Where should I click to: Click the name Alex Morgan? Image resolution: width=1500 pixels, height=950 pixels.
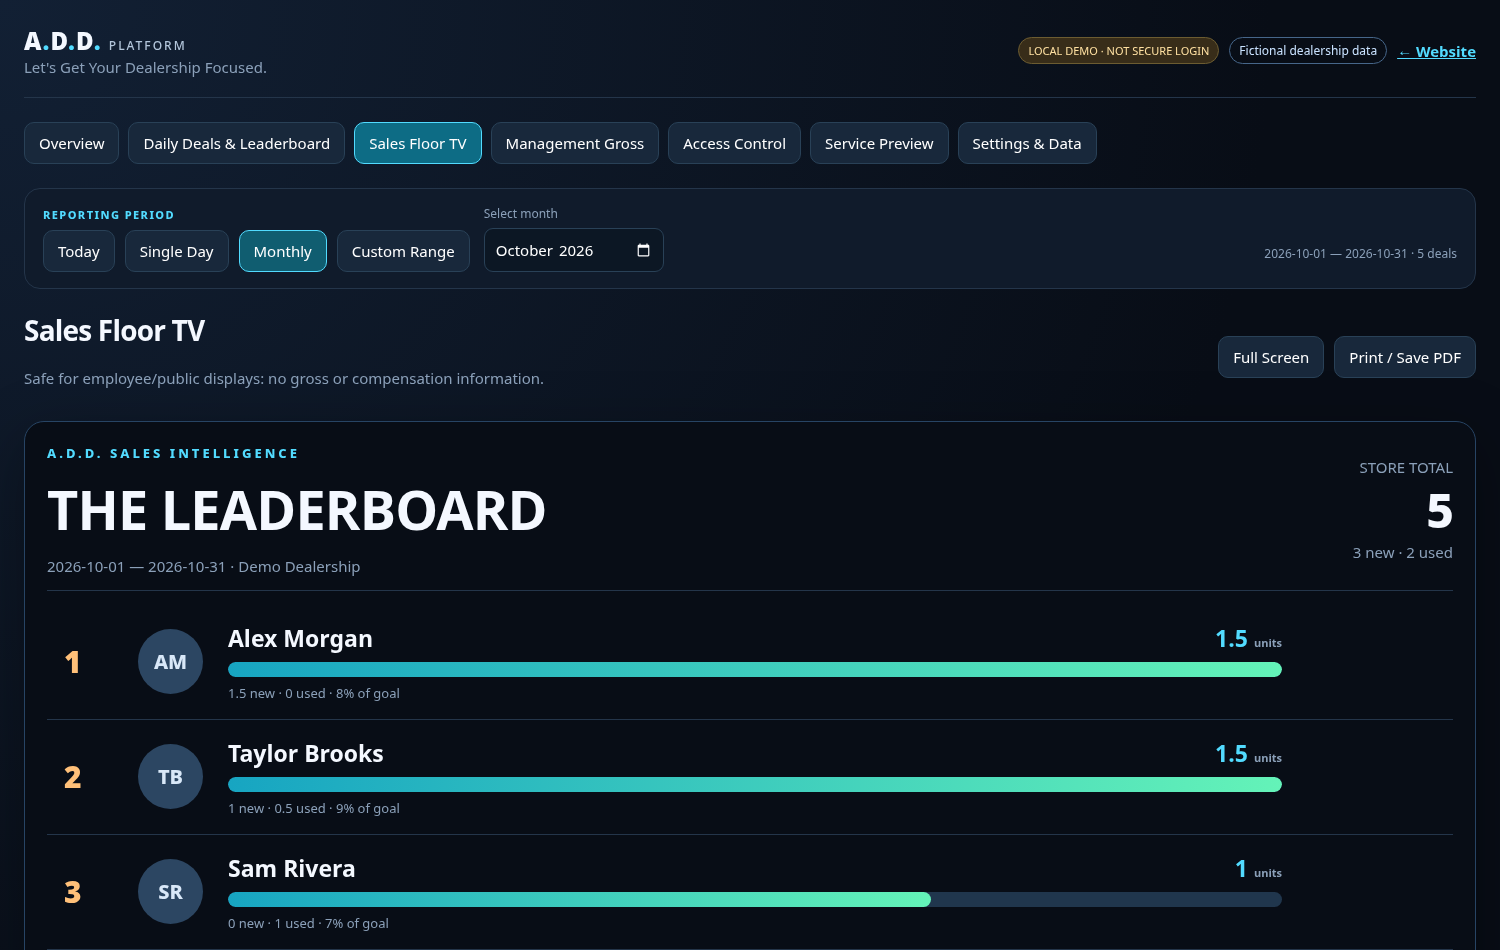click(x=300, y=639)
